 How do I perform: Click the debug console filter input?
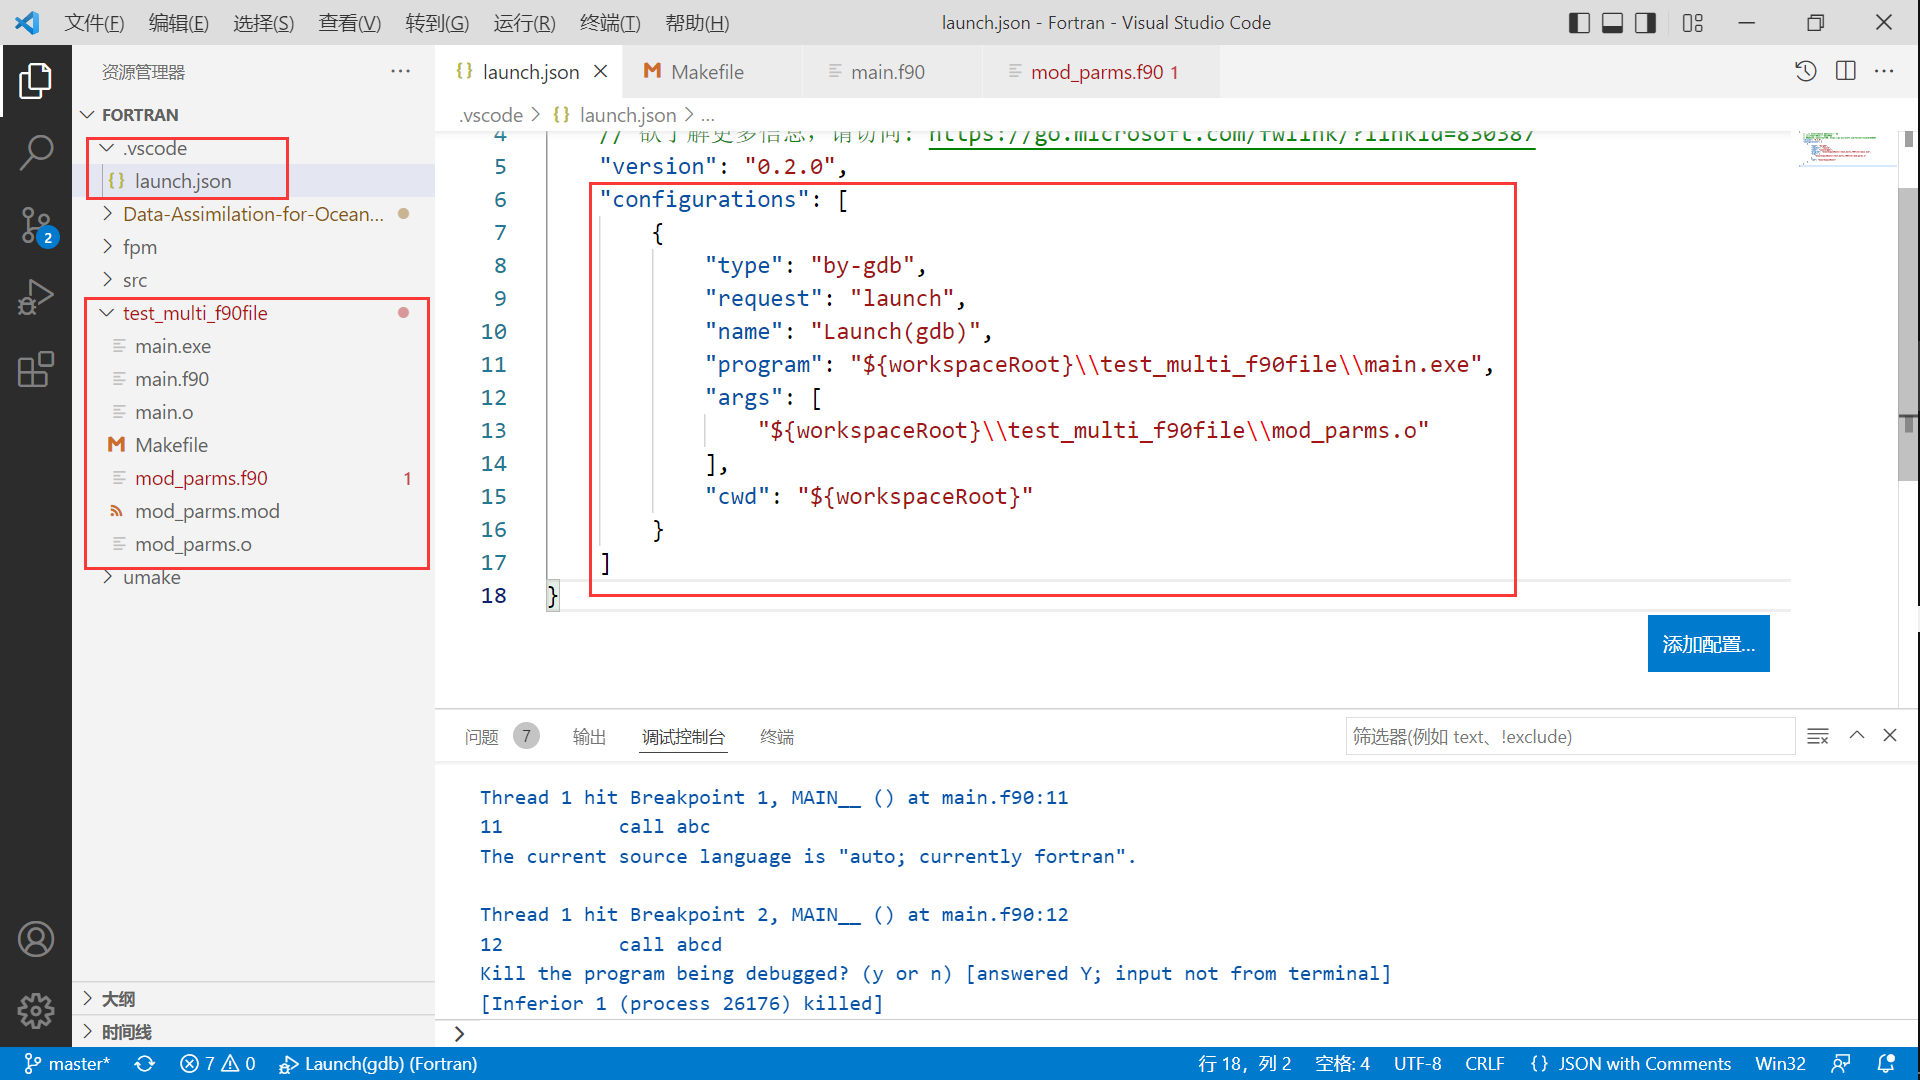[1568, 737]
